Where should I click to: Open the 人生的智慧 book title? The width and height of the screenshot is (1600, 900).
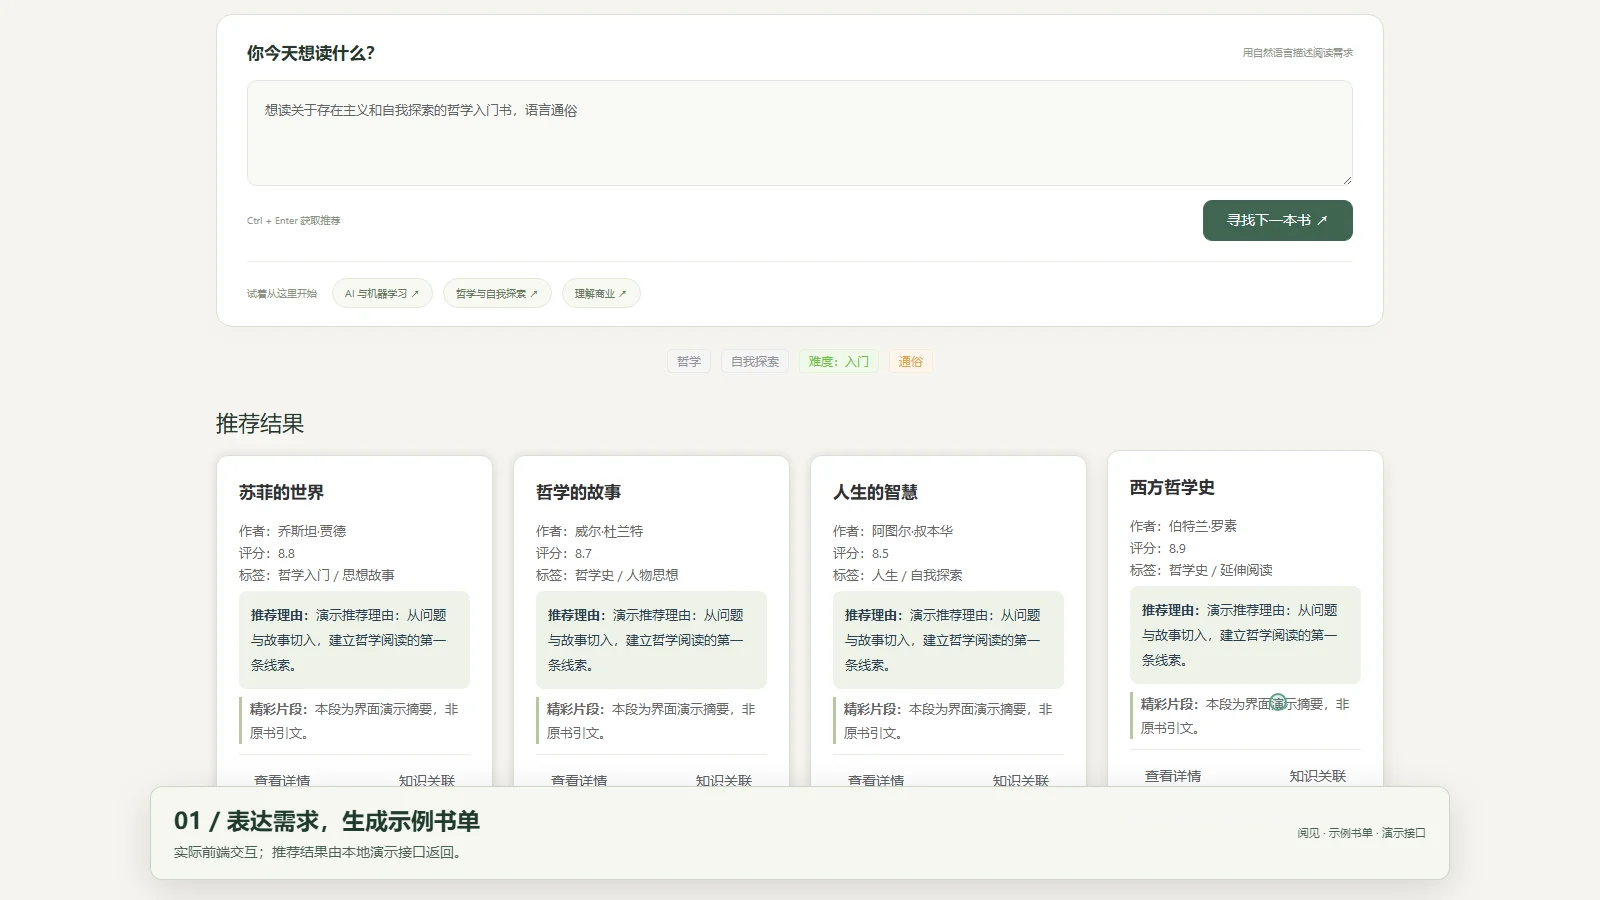(x=875, y=492)
